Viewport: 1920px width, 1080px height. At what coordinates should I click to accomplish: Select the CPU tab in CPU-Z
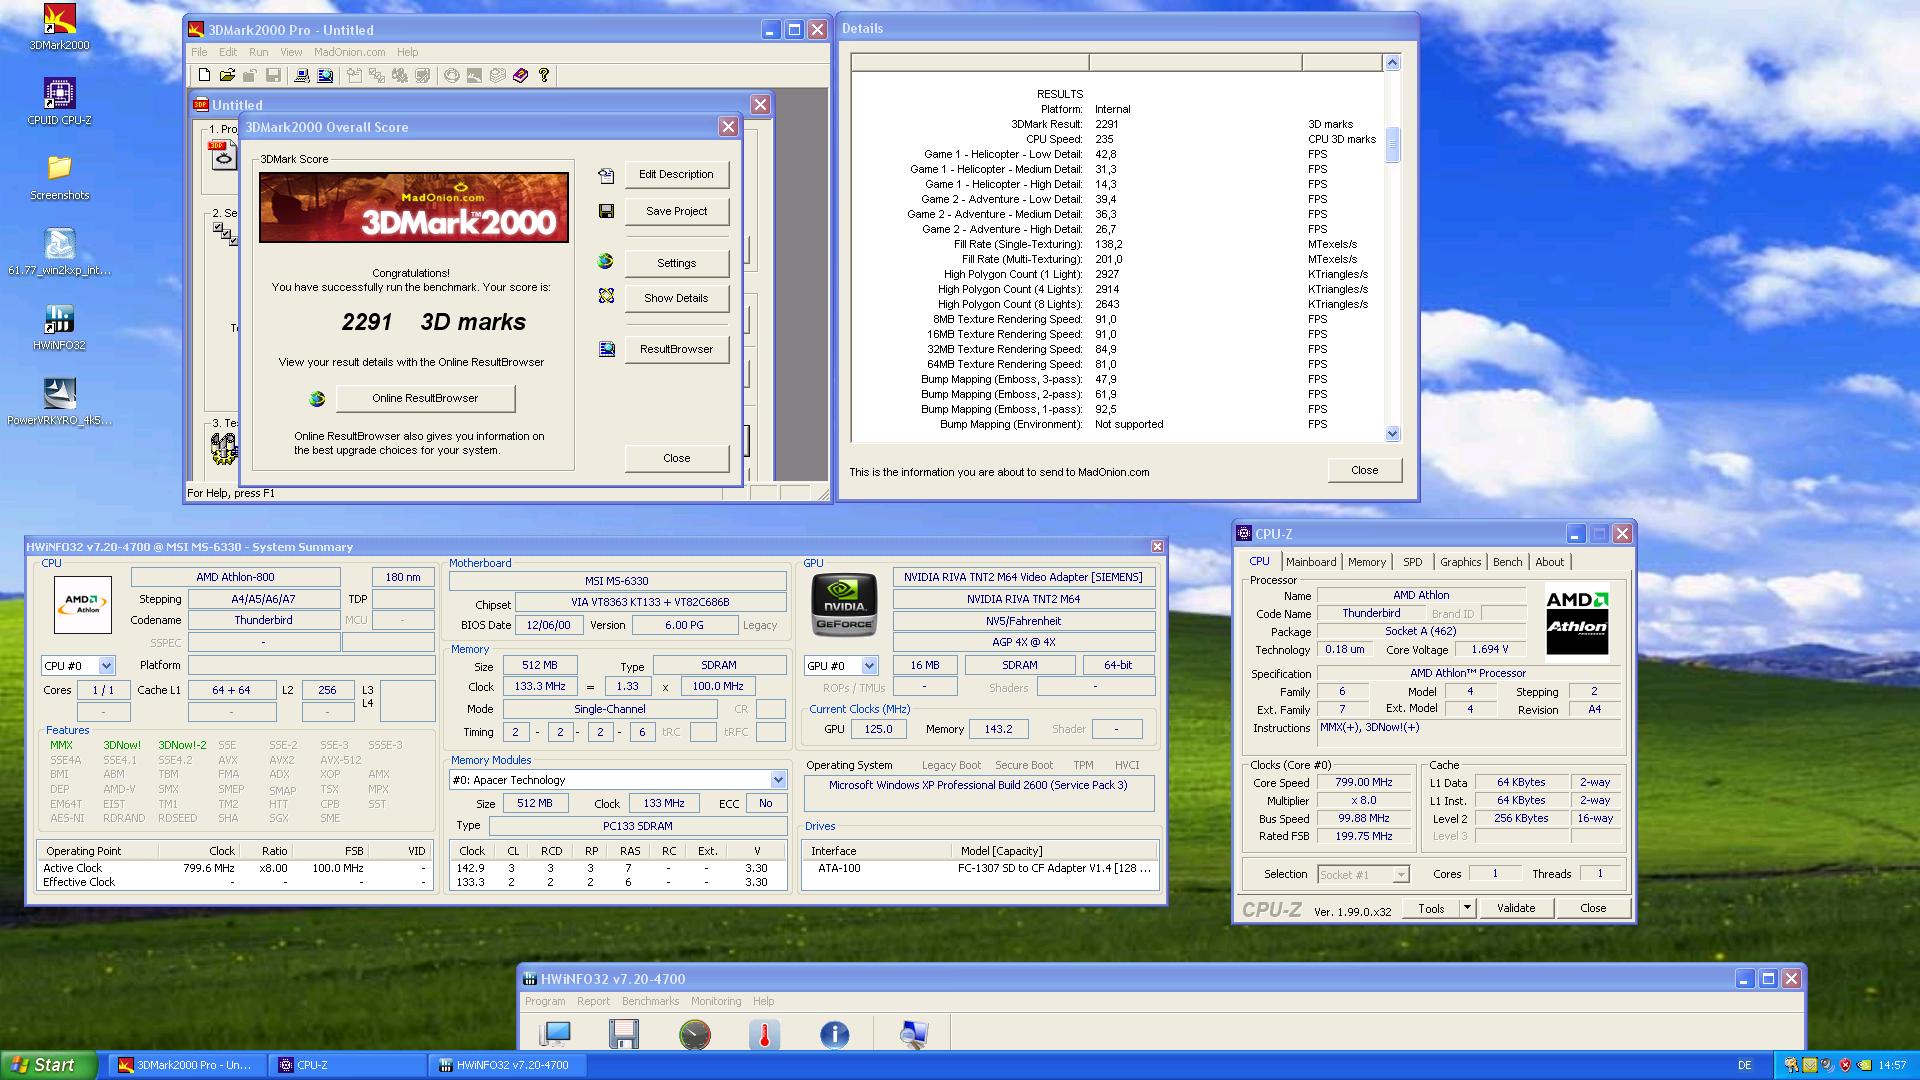click(1259, 560)
